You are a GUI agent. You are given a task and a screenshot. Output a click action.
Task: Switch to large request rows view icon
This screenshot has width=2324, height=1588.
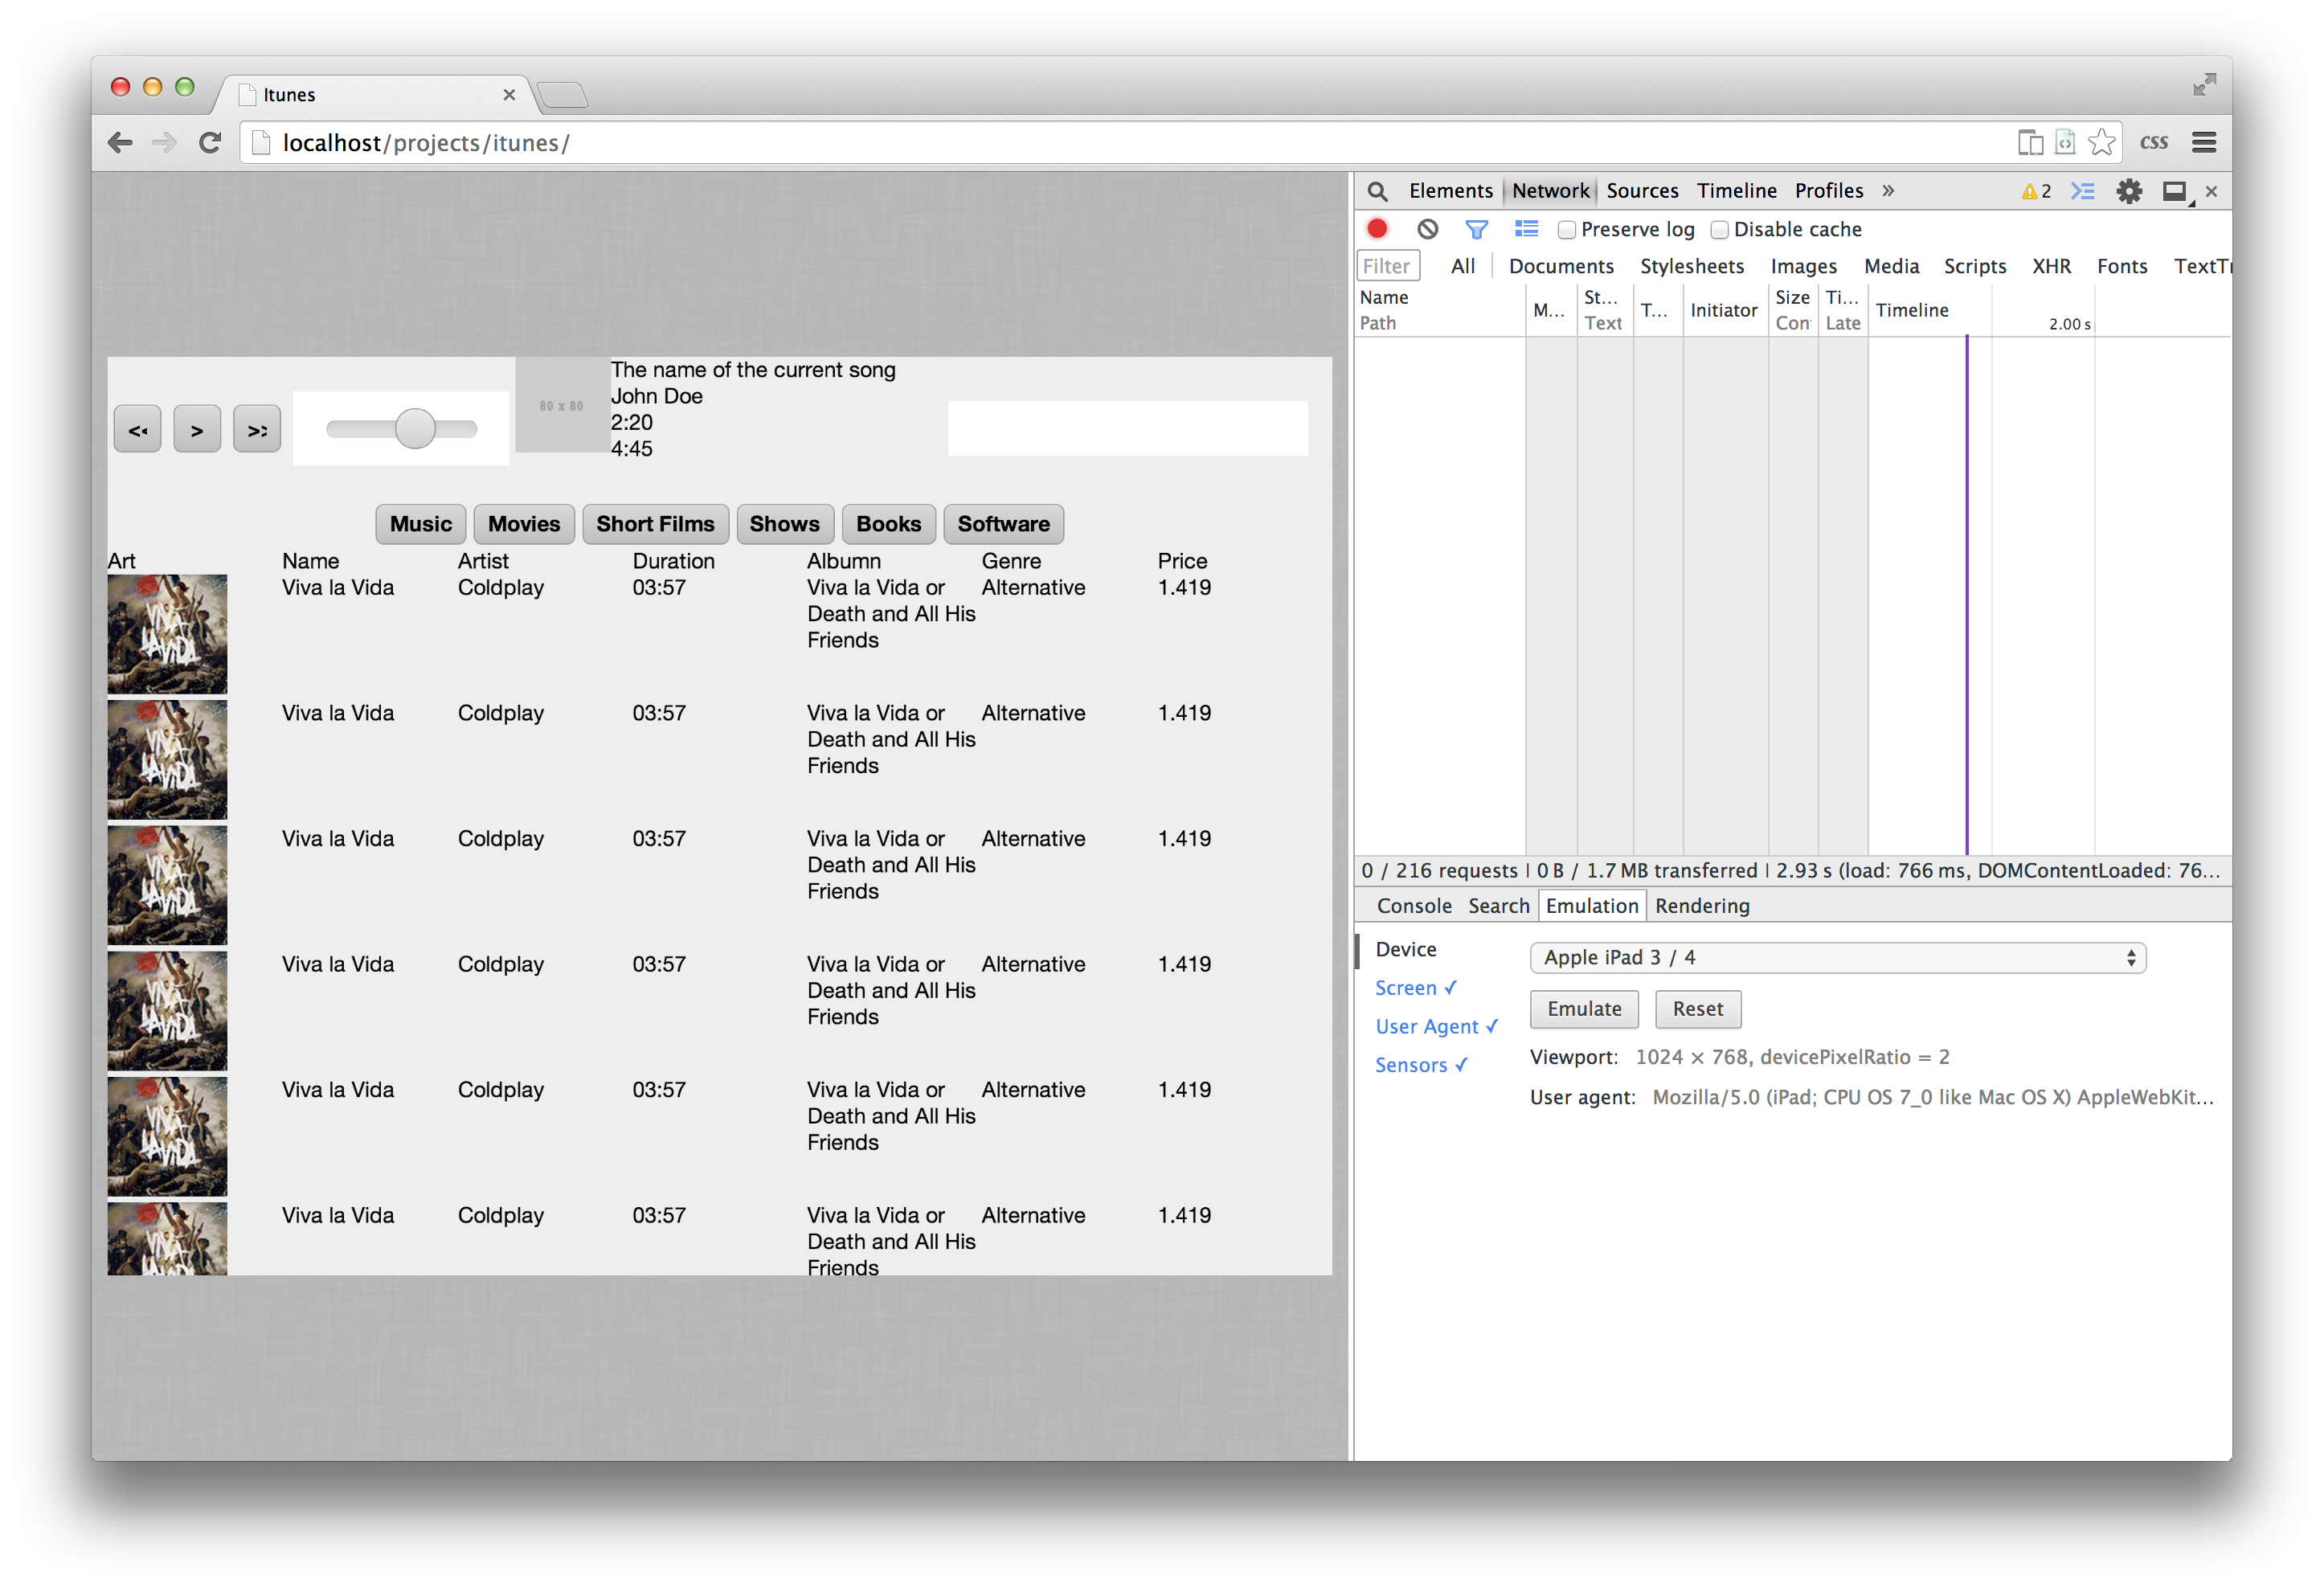tap(1526, 229)
